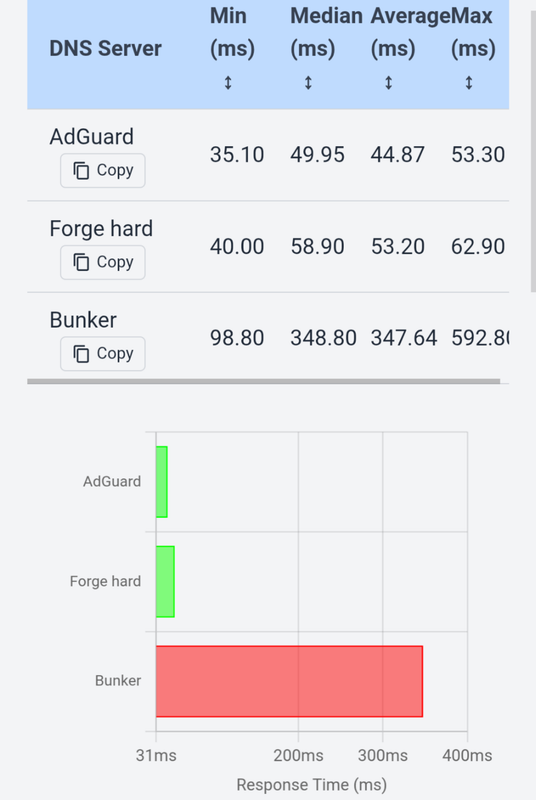Viewport: 536px width, 800px height.
Task: Copy the AdGuard DNS server address
Action: 103,170
